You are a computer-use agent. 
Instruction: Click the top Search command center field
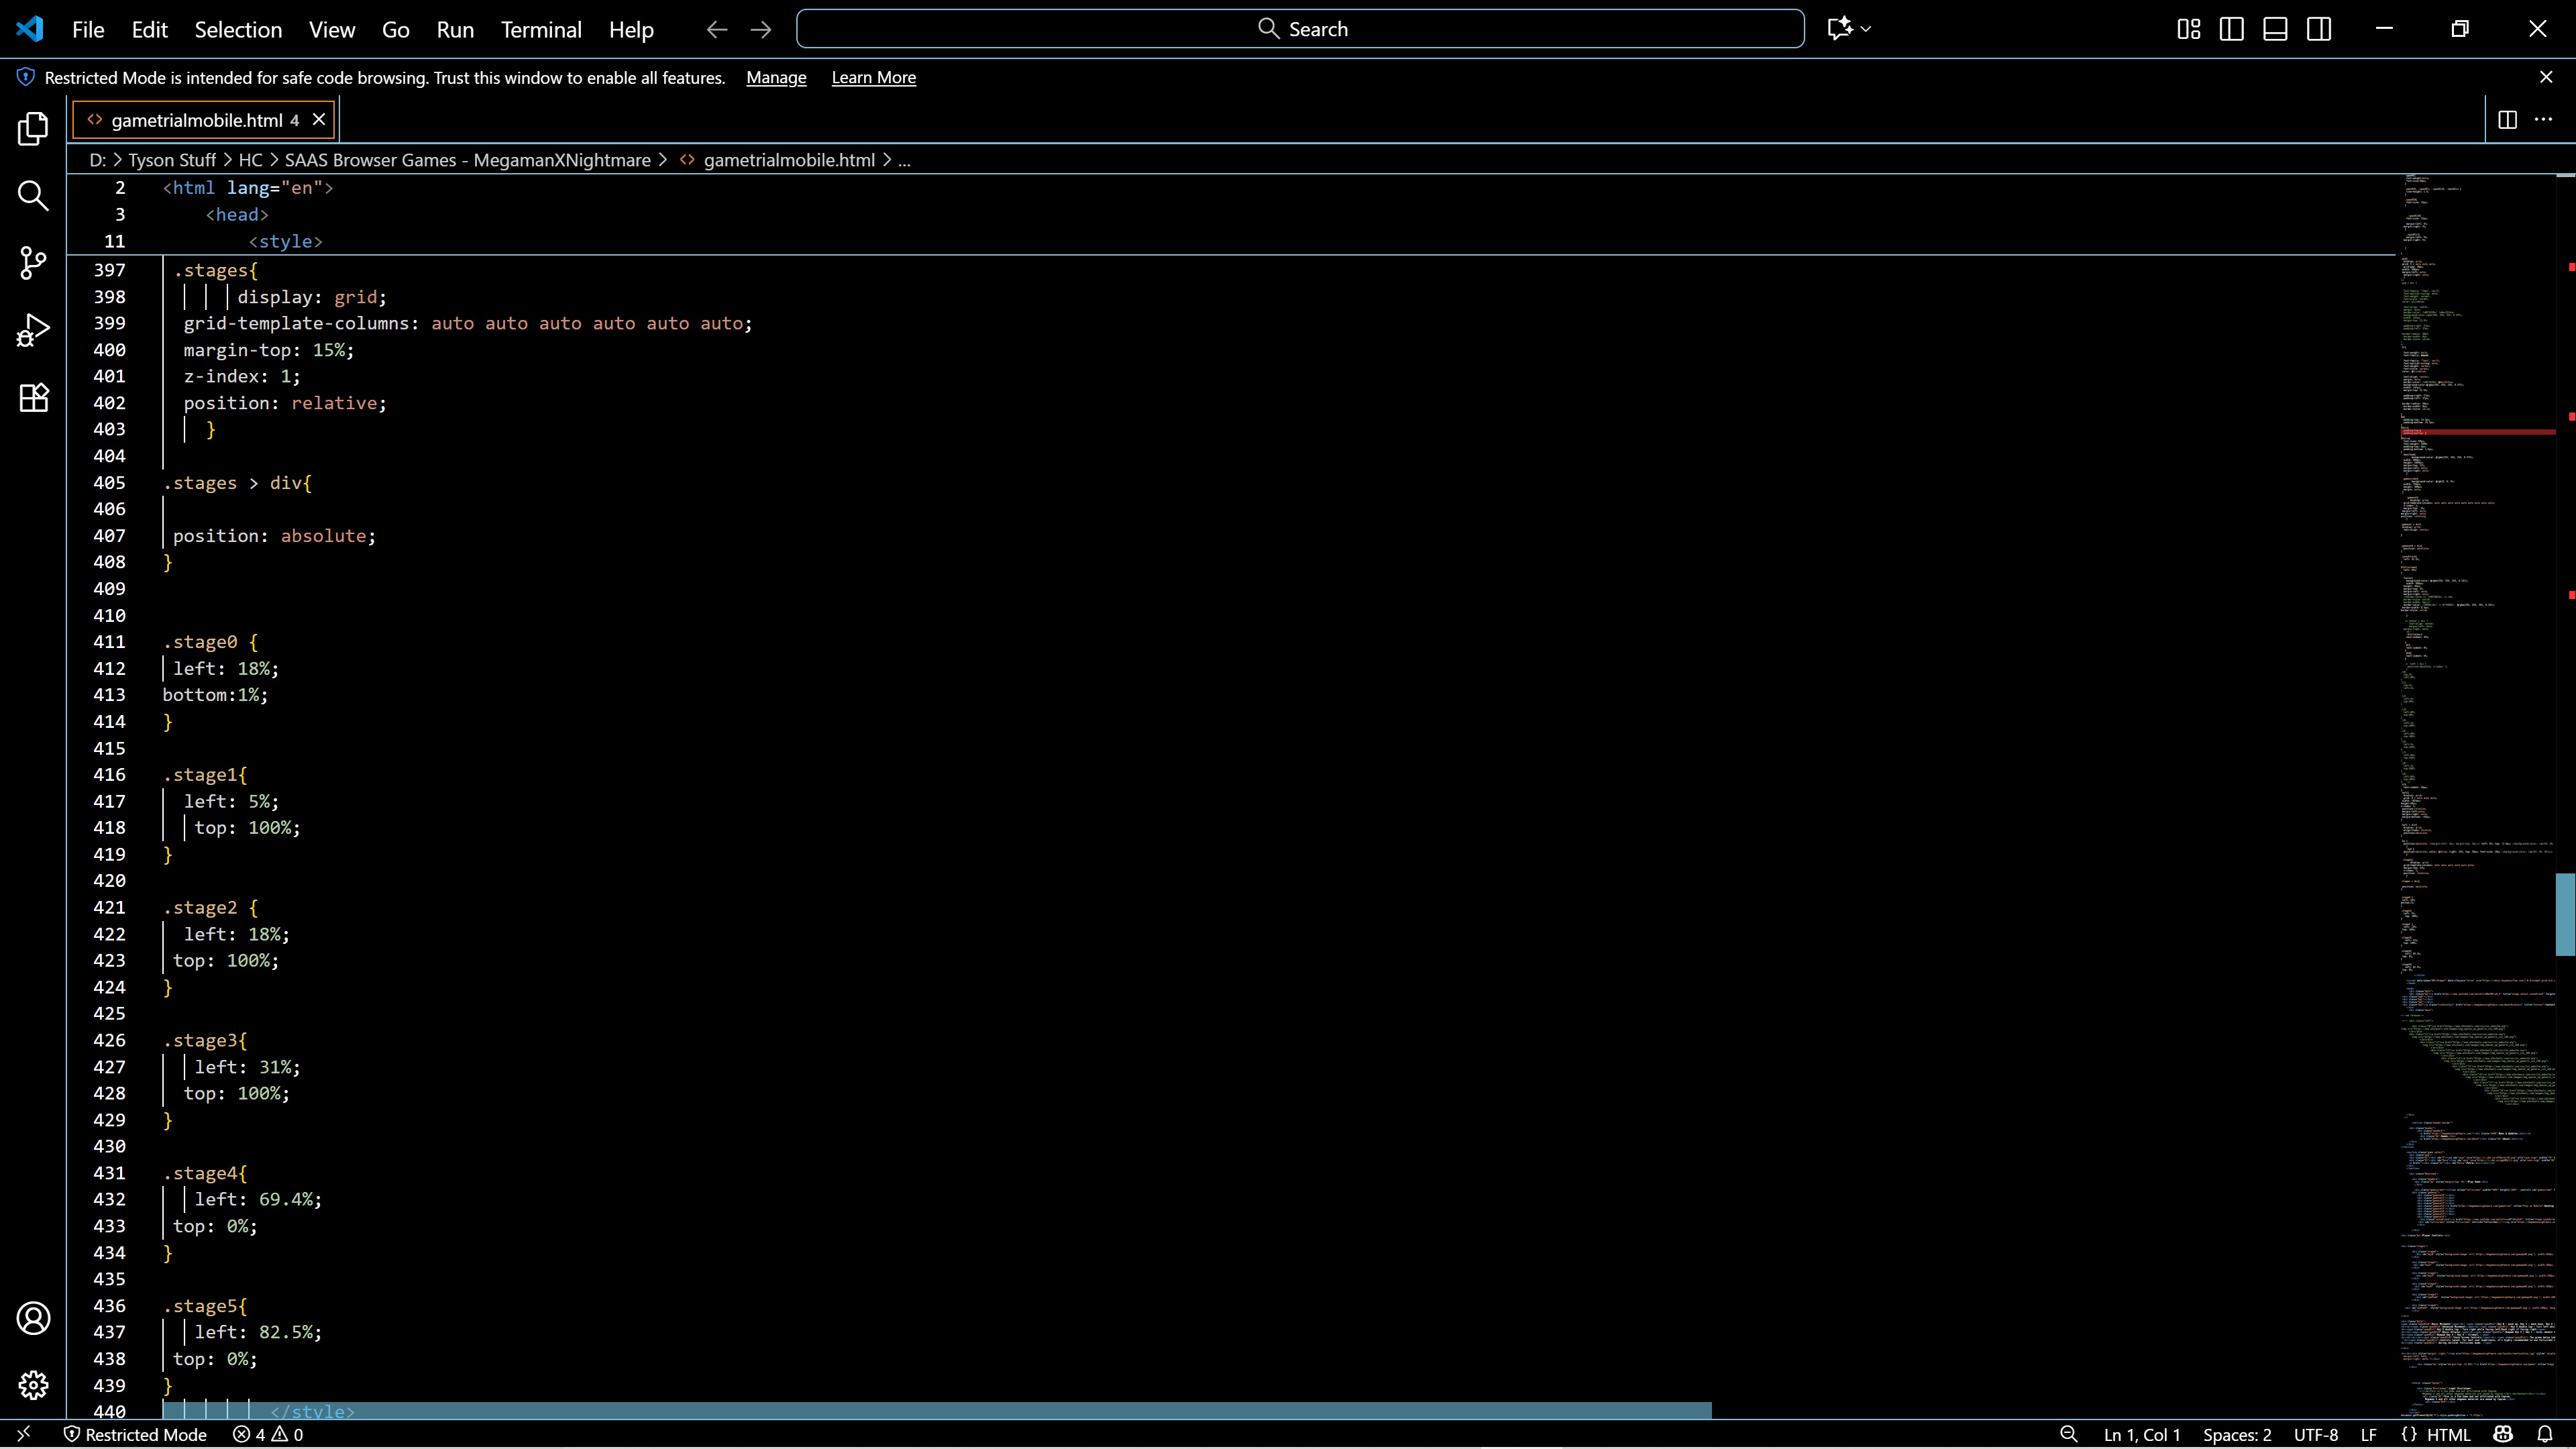click(1300, 29)
